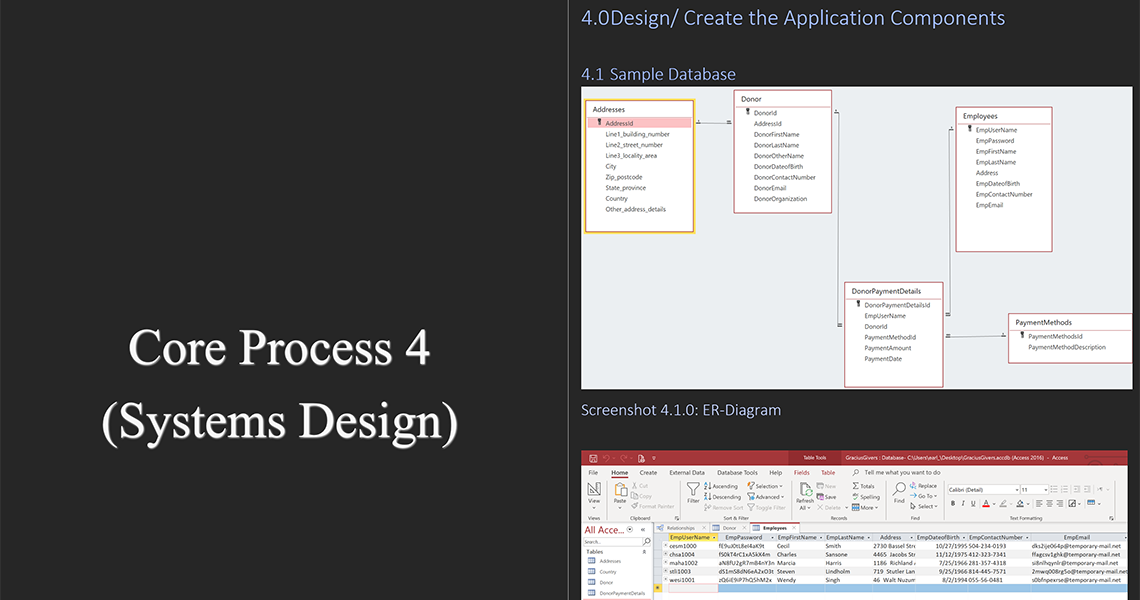Switch to the Create ribbon tab
This screenshot has width=1140, height=600.
[648, 473]
